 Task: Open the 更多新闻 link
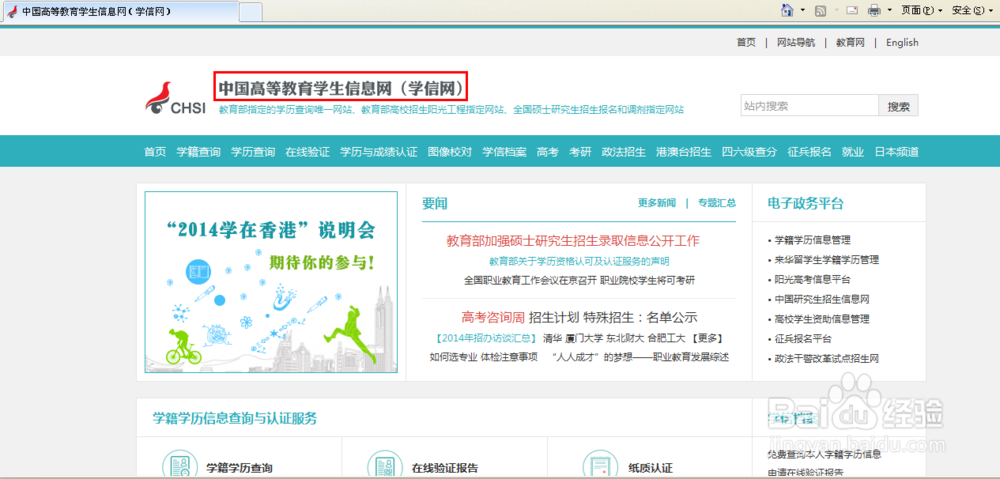(656, 203)
